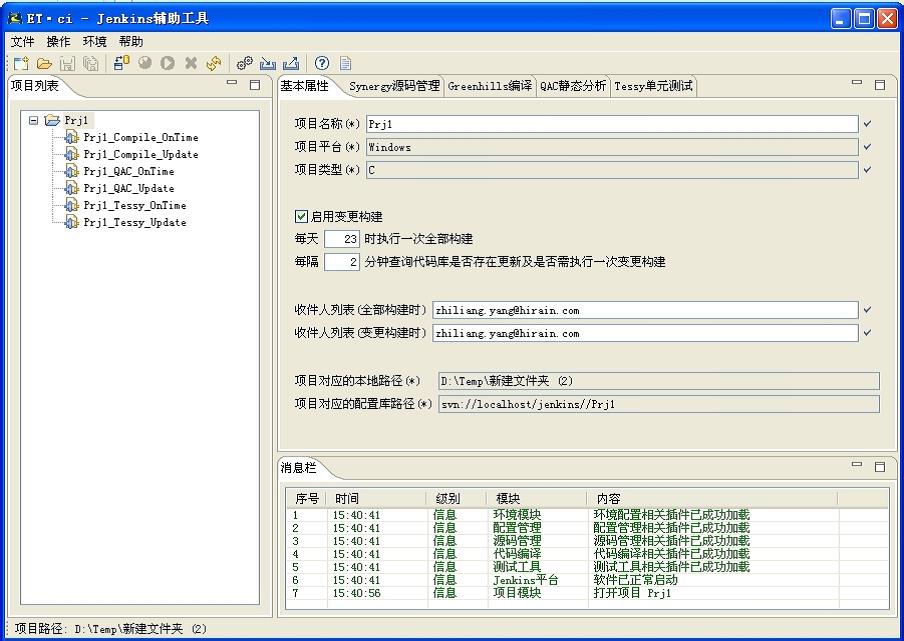Select the message 打开项目 Prj1
This screenshot has height=641, width=904.
[x=632, y=593]
